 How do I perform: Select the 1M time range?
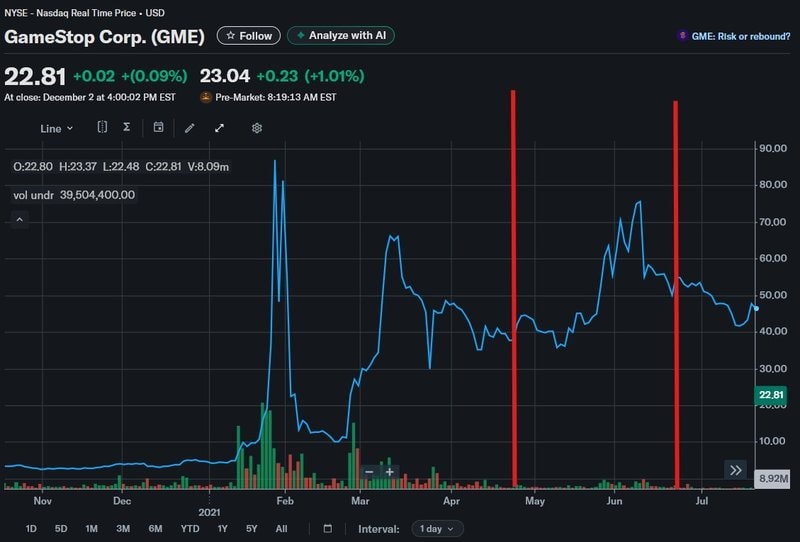point(91,528)
